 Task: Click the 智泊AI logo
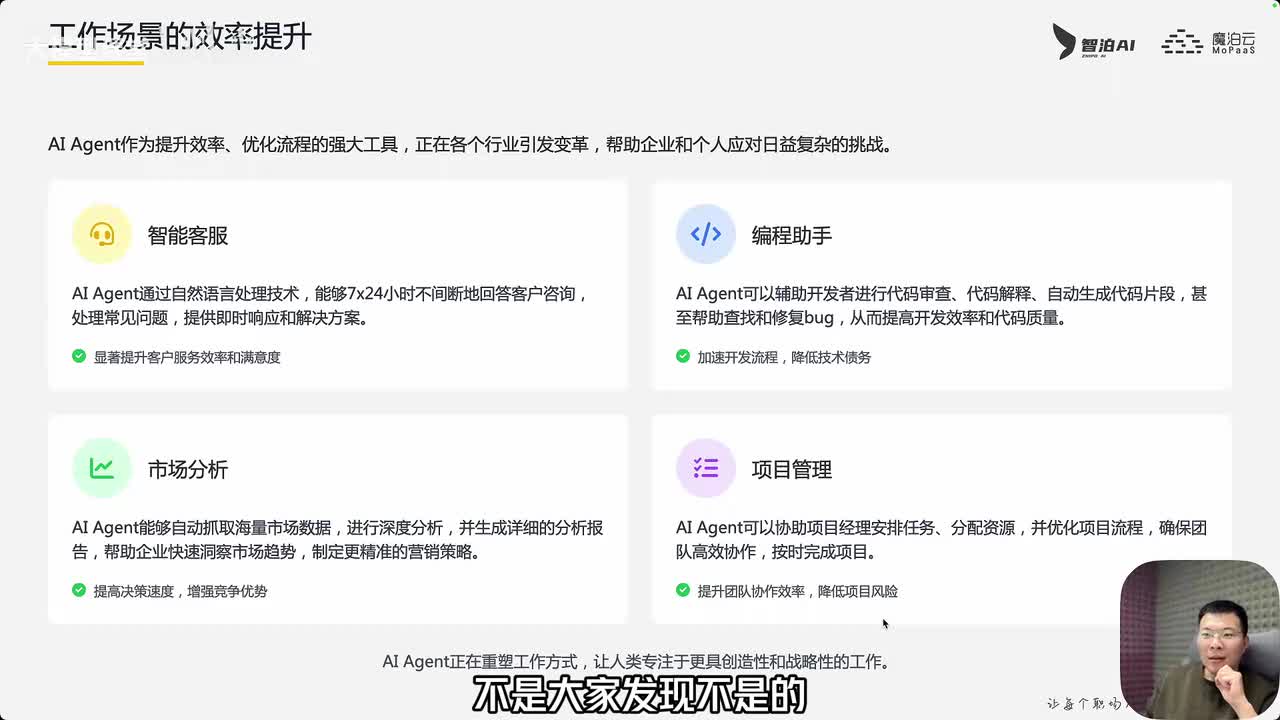point(1094,42)
